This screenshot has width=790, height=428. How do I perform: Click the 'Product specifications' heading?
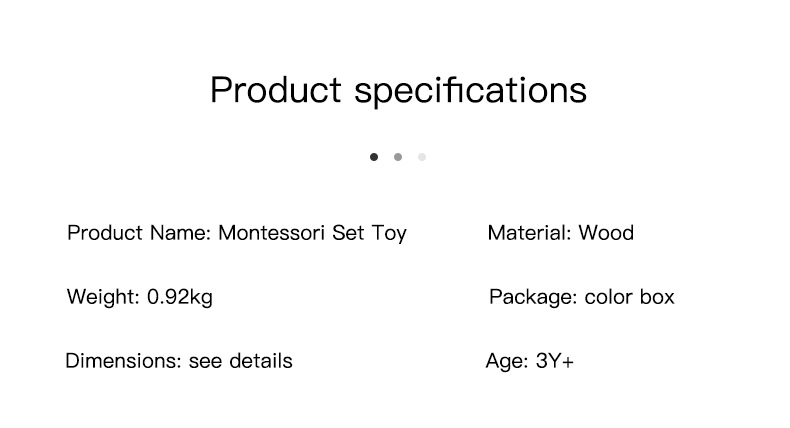[398, 90]
